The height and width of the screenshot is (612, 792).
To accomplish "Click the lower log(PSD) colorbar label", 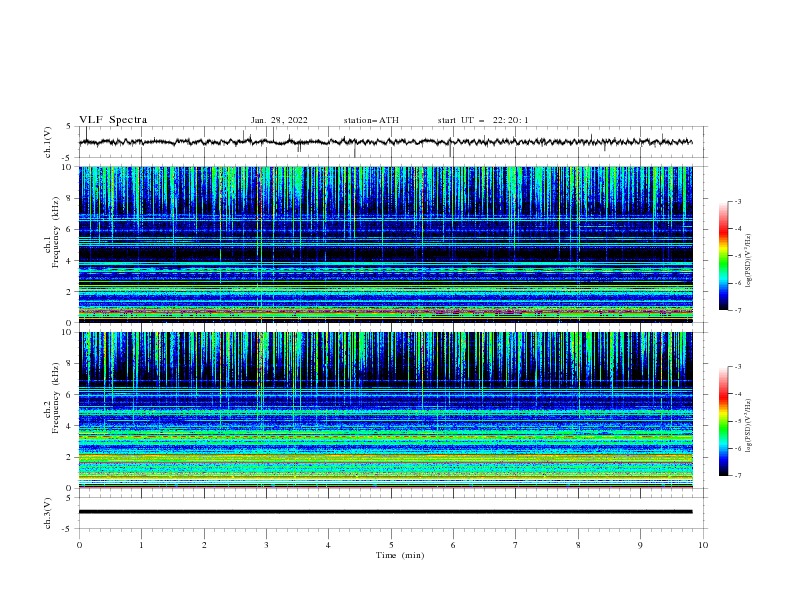I will [749, 425].
